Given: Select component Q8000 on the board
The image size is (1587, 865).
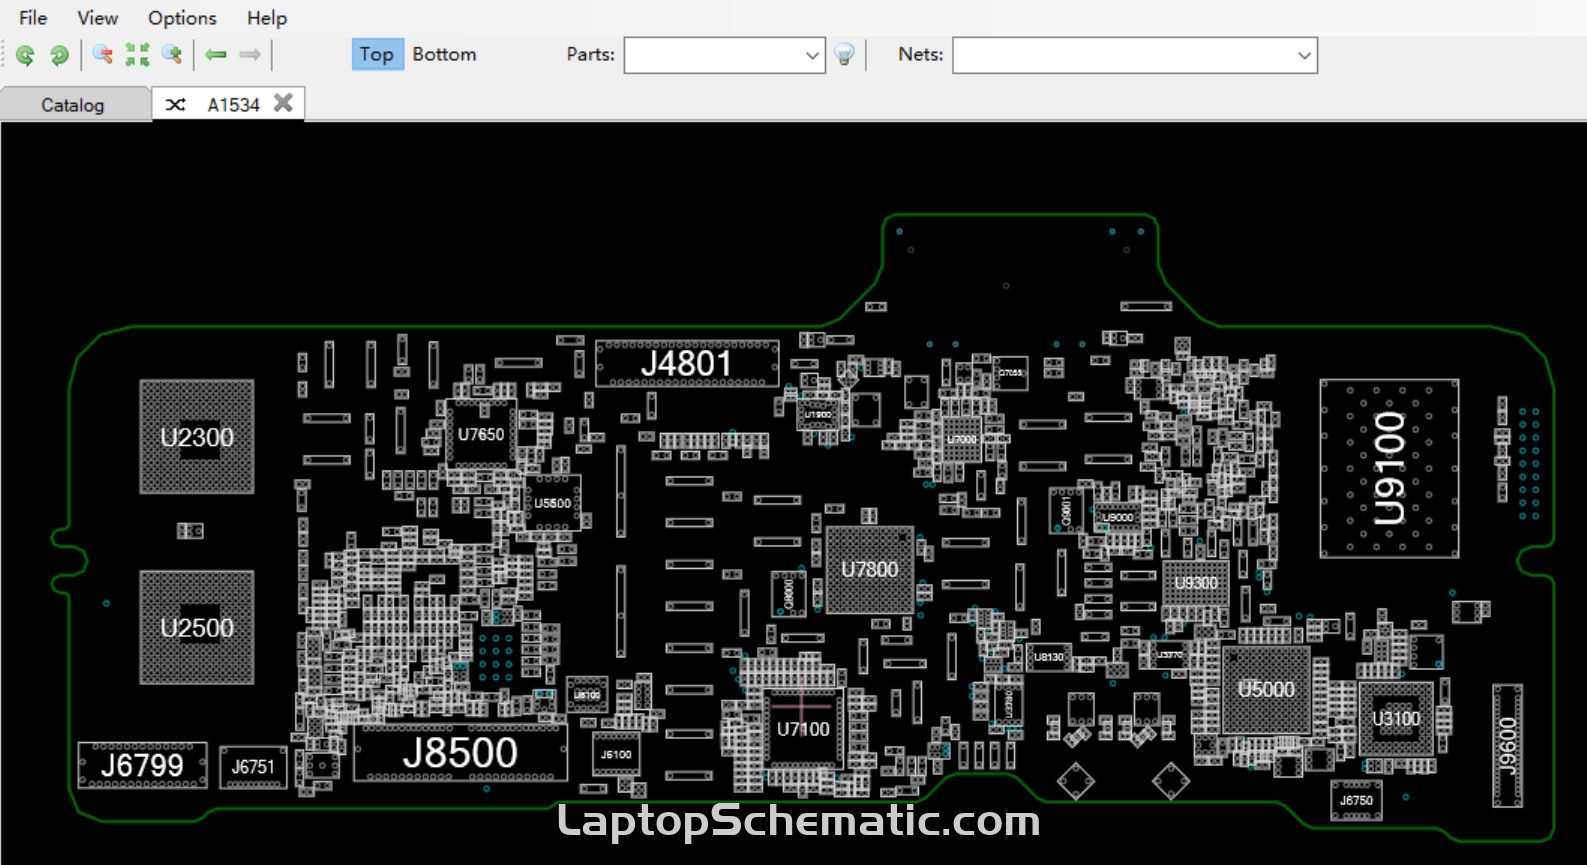Looking at the screenshot, I should [x=789, y=593].
